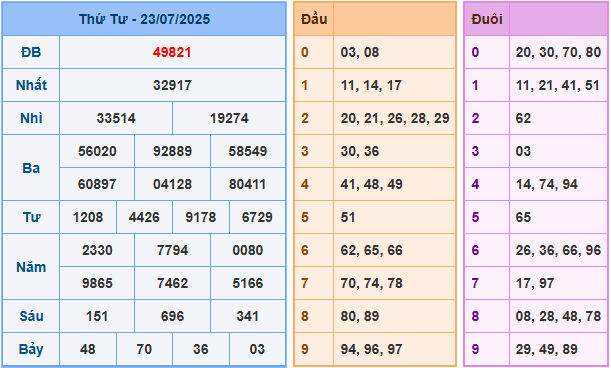Click fifth prize number 7794
Image resolution: width=611 pixels, height=368 pixels.
(x=172, y=250)
